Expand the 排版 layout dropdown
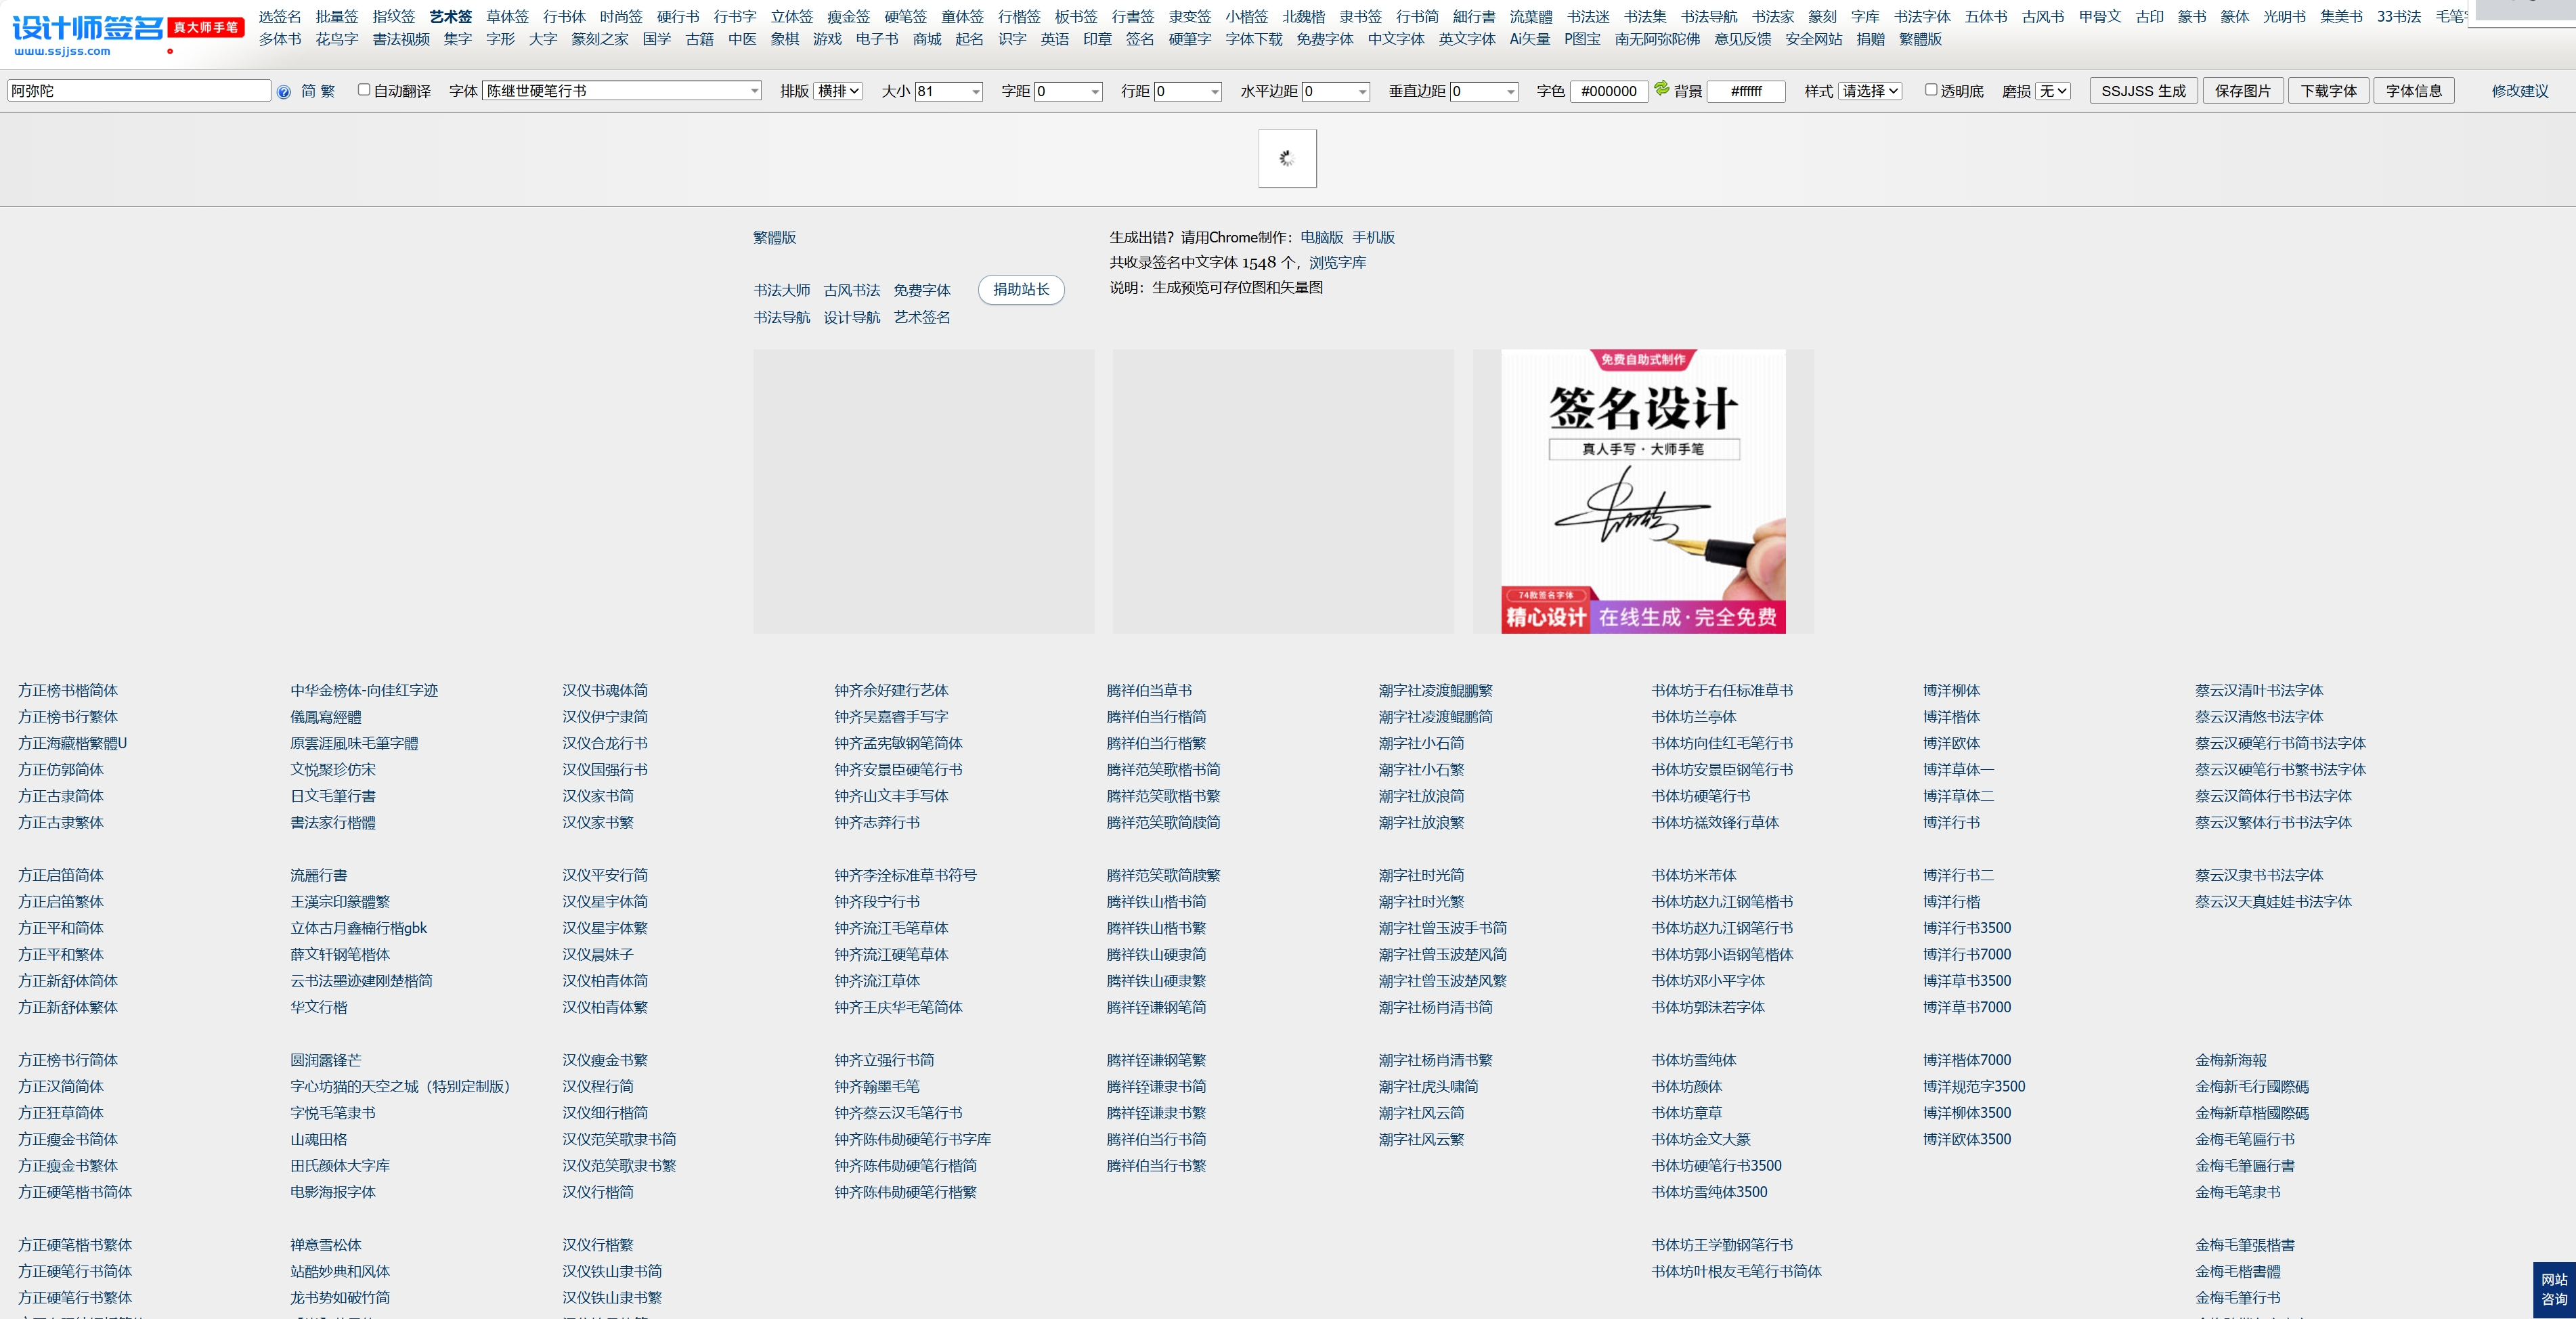The height and width of the screenshot is (1319, 2576). pyautogui.click(x=838, y=91)
